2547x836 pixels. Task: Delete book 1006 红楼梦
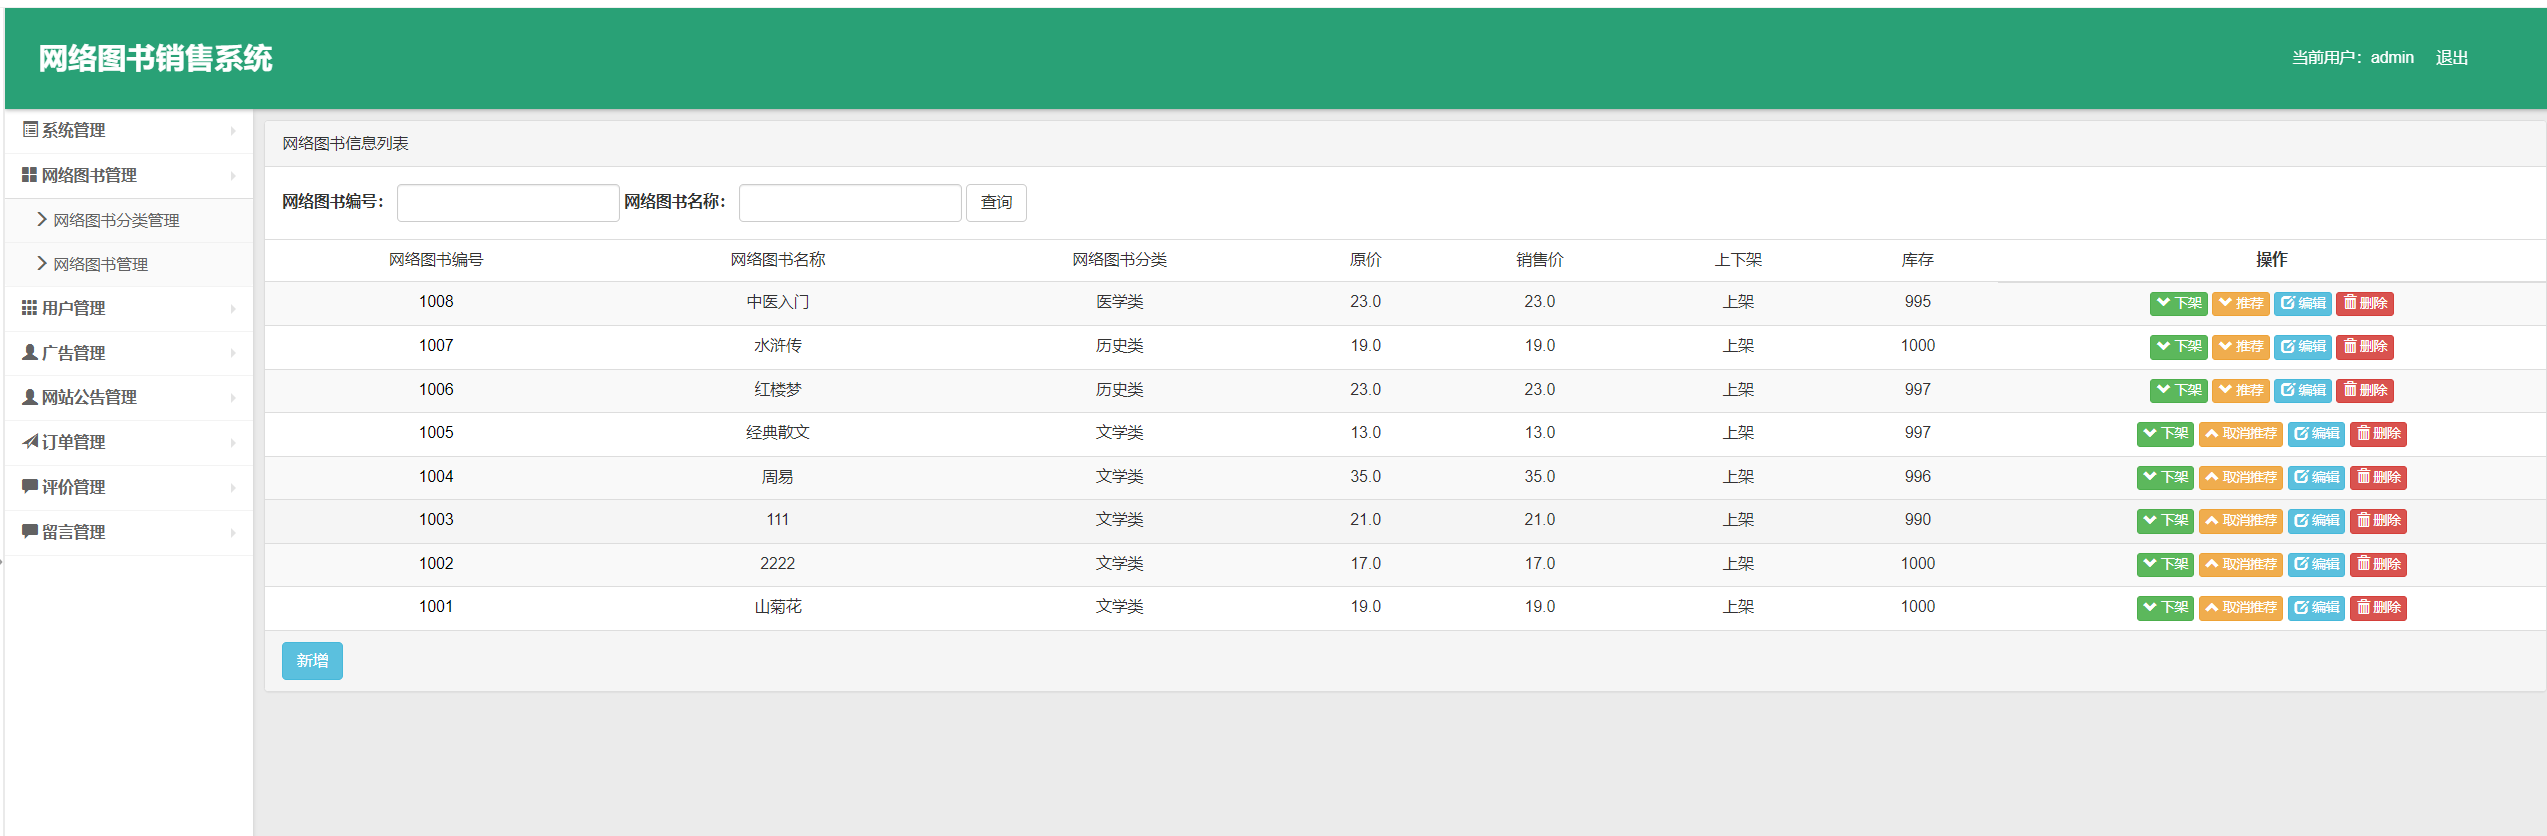[2364, 390]
